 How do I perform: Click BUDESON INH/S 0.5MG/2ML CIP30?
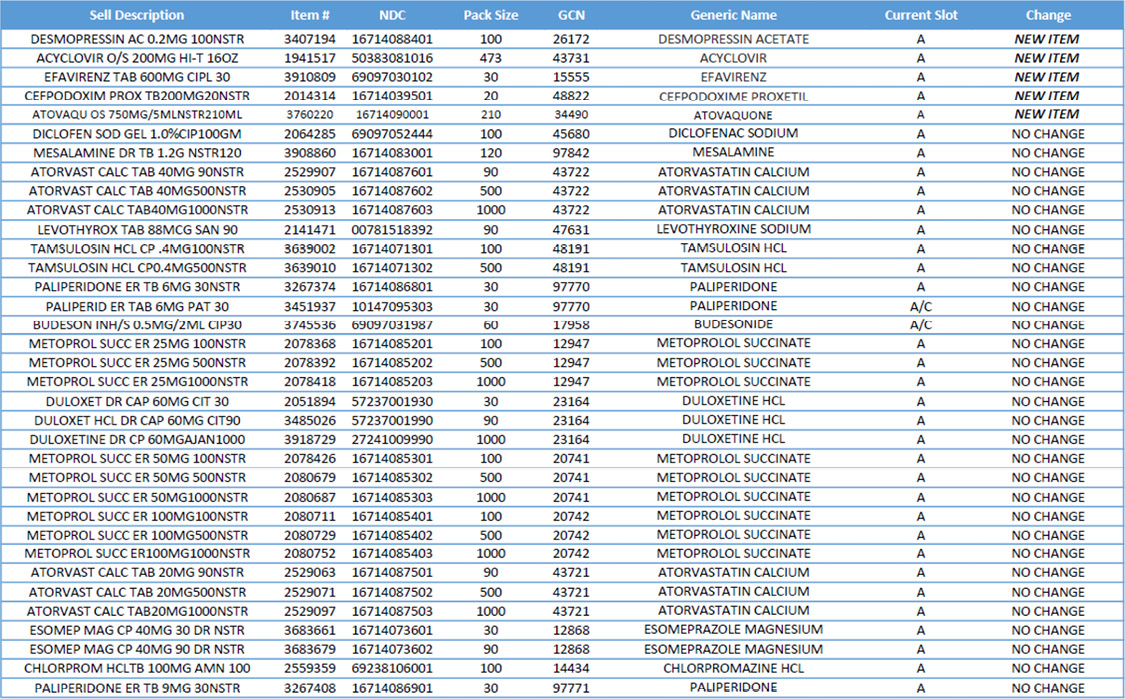136,324
